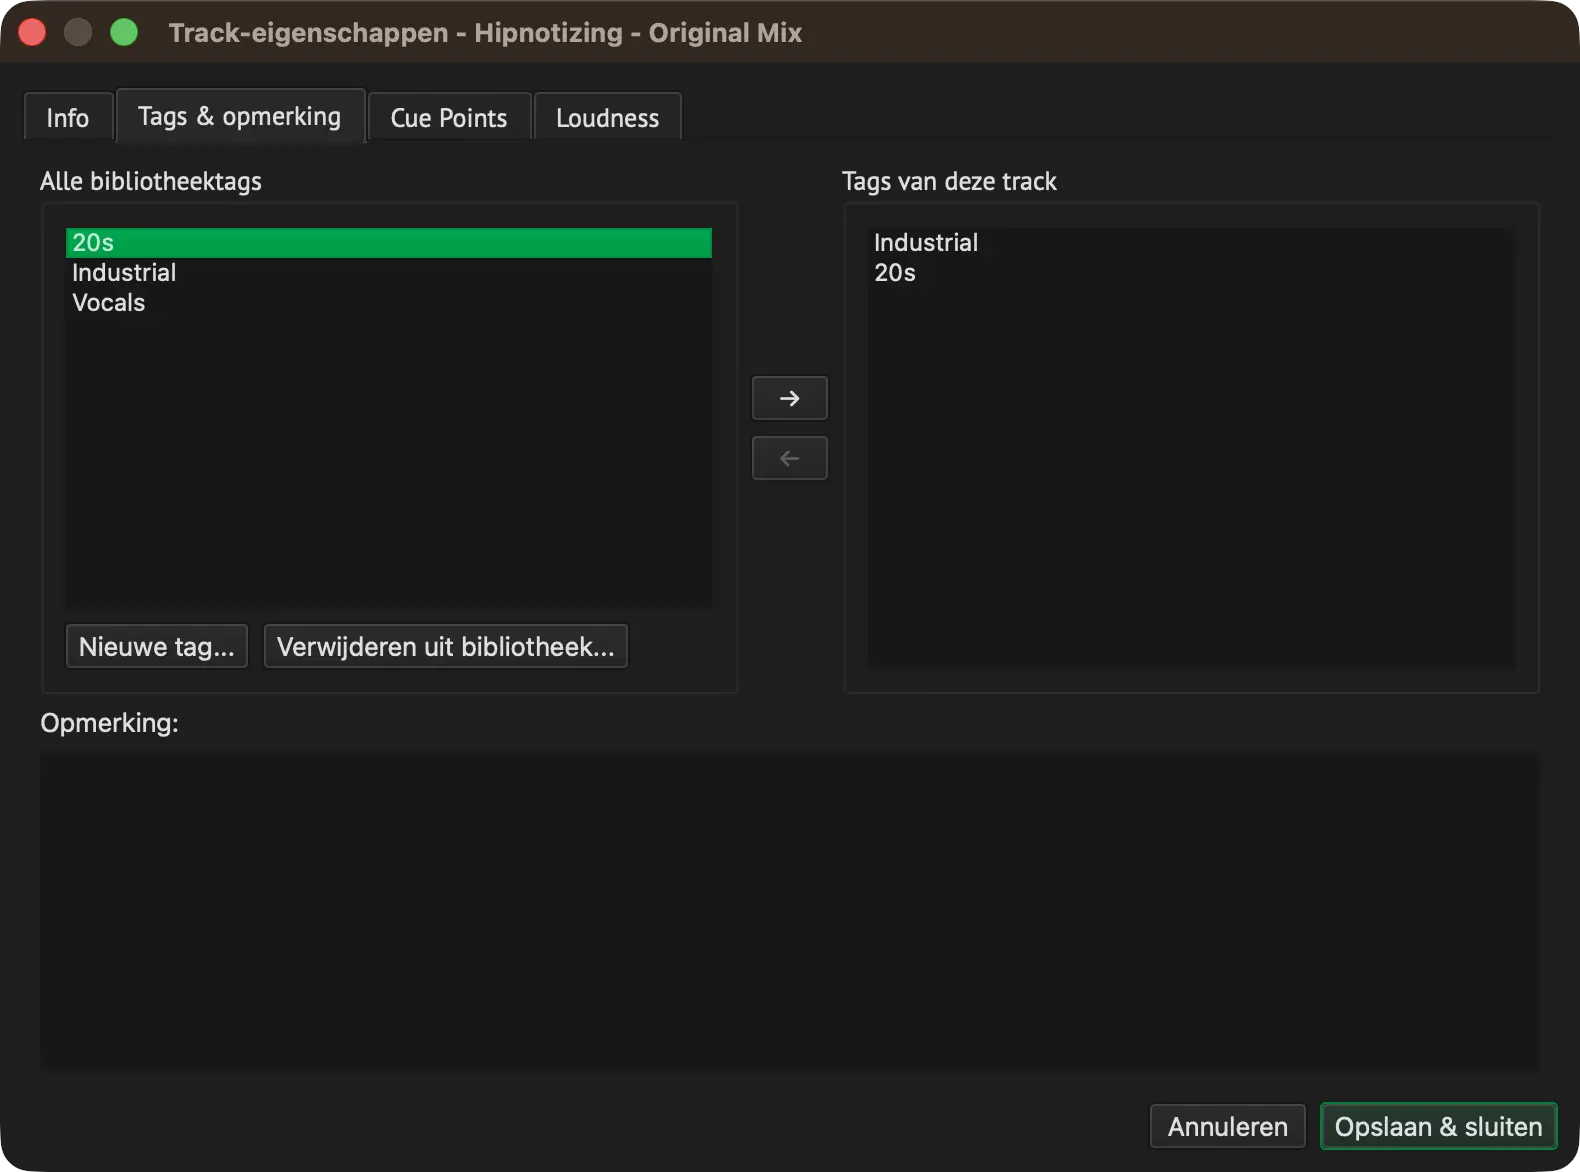The width and height of the screenshot is (1580, 1172).
Task: Click empty area of track tags list
Action: (x=1191, y=480)
